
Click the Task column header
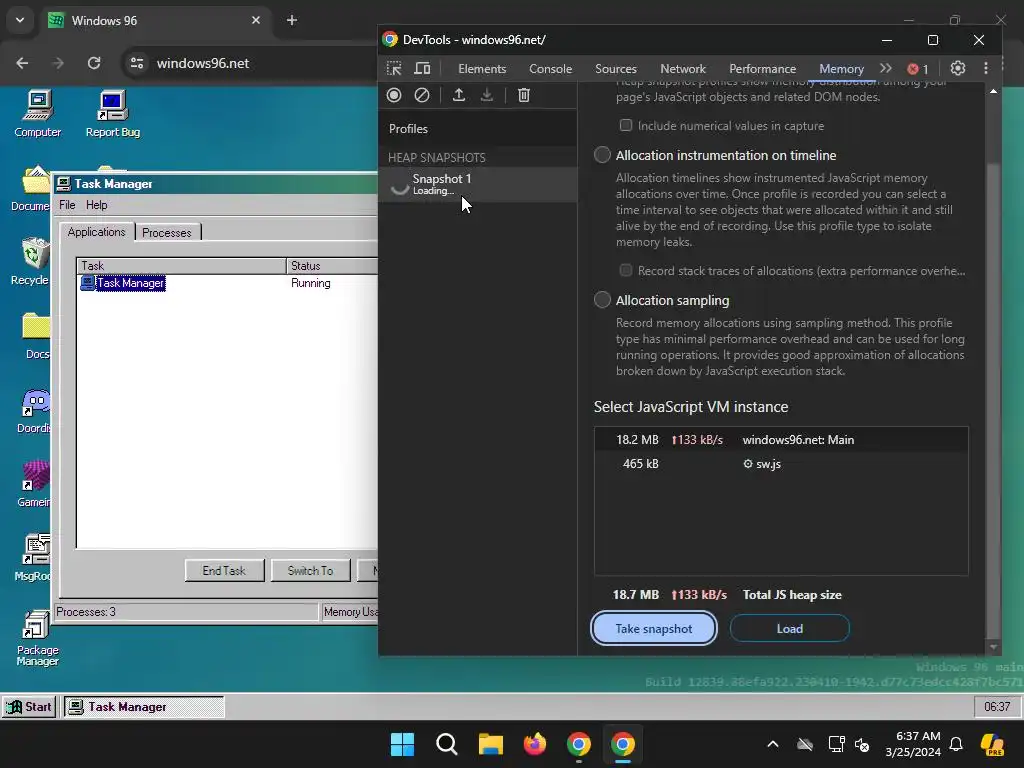point(182,266)
